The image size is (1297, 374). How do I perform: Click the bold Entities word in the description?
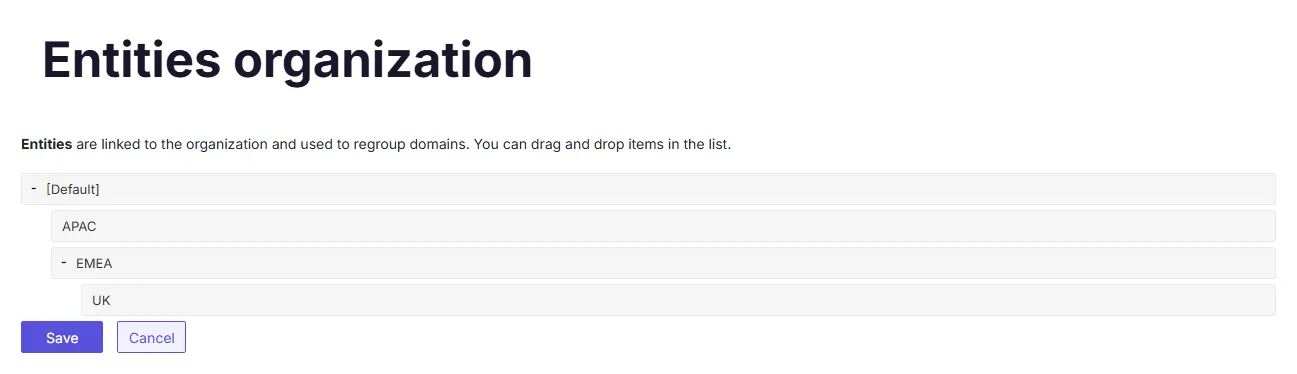pos(46,144)
